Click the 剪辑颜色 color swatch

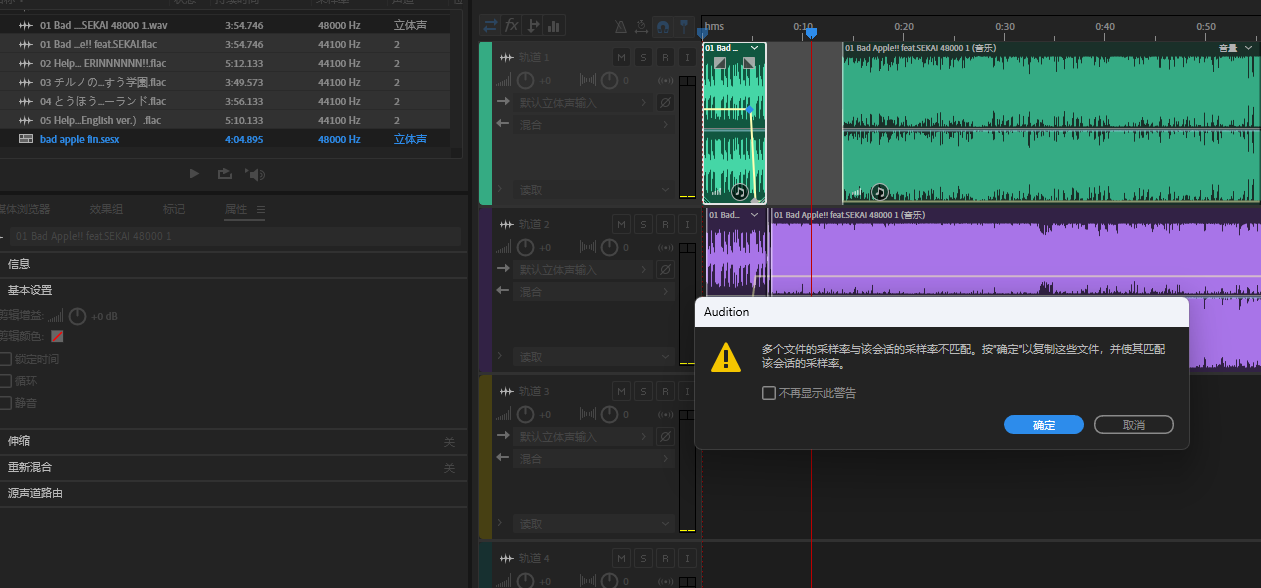pos(57,337)
